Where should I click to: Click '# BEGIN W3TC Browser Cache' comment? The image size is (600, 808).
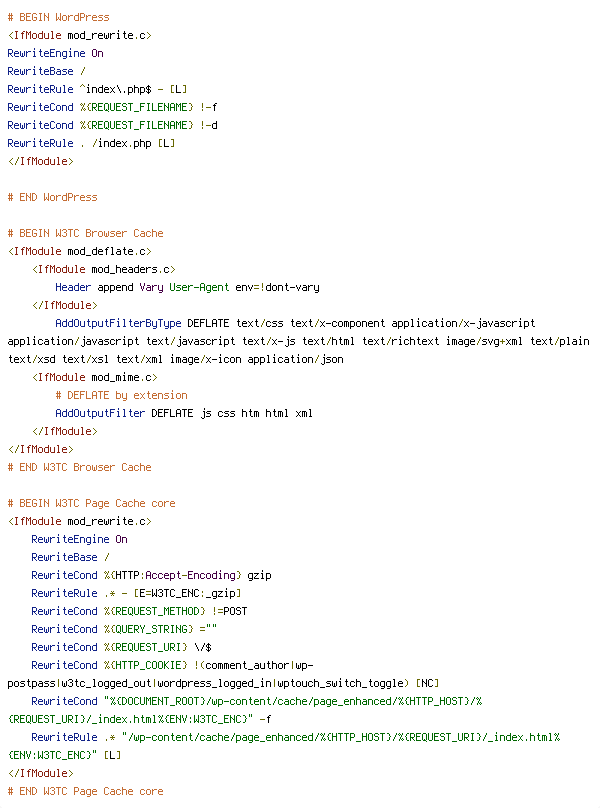pos(85,233)
